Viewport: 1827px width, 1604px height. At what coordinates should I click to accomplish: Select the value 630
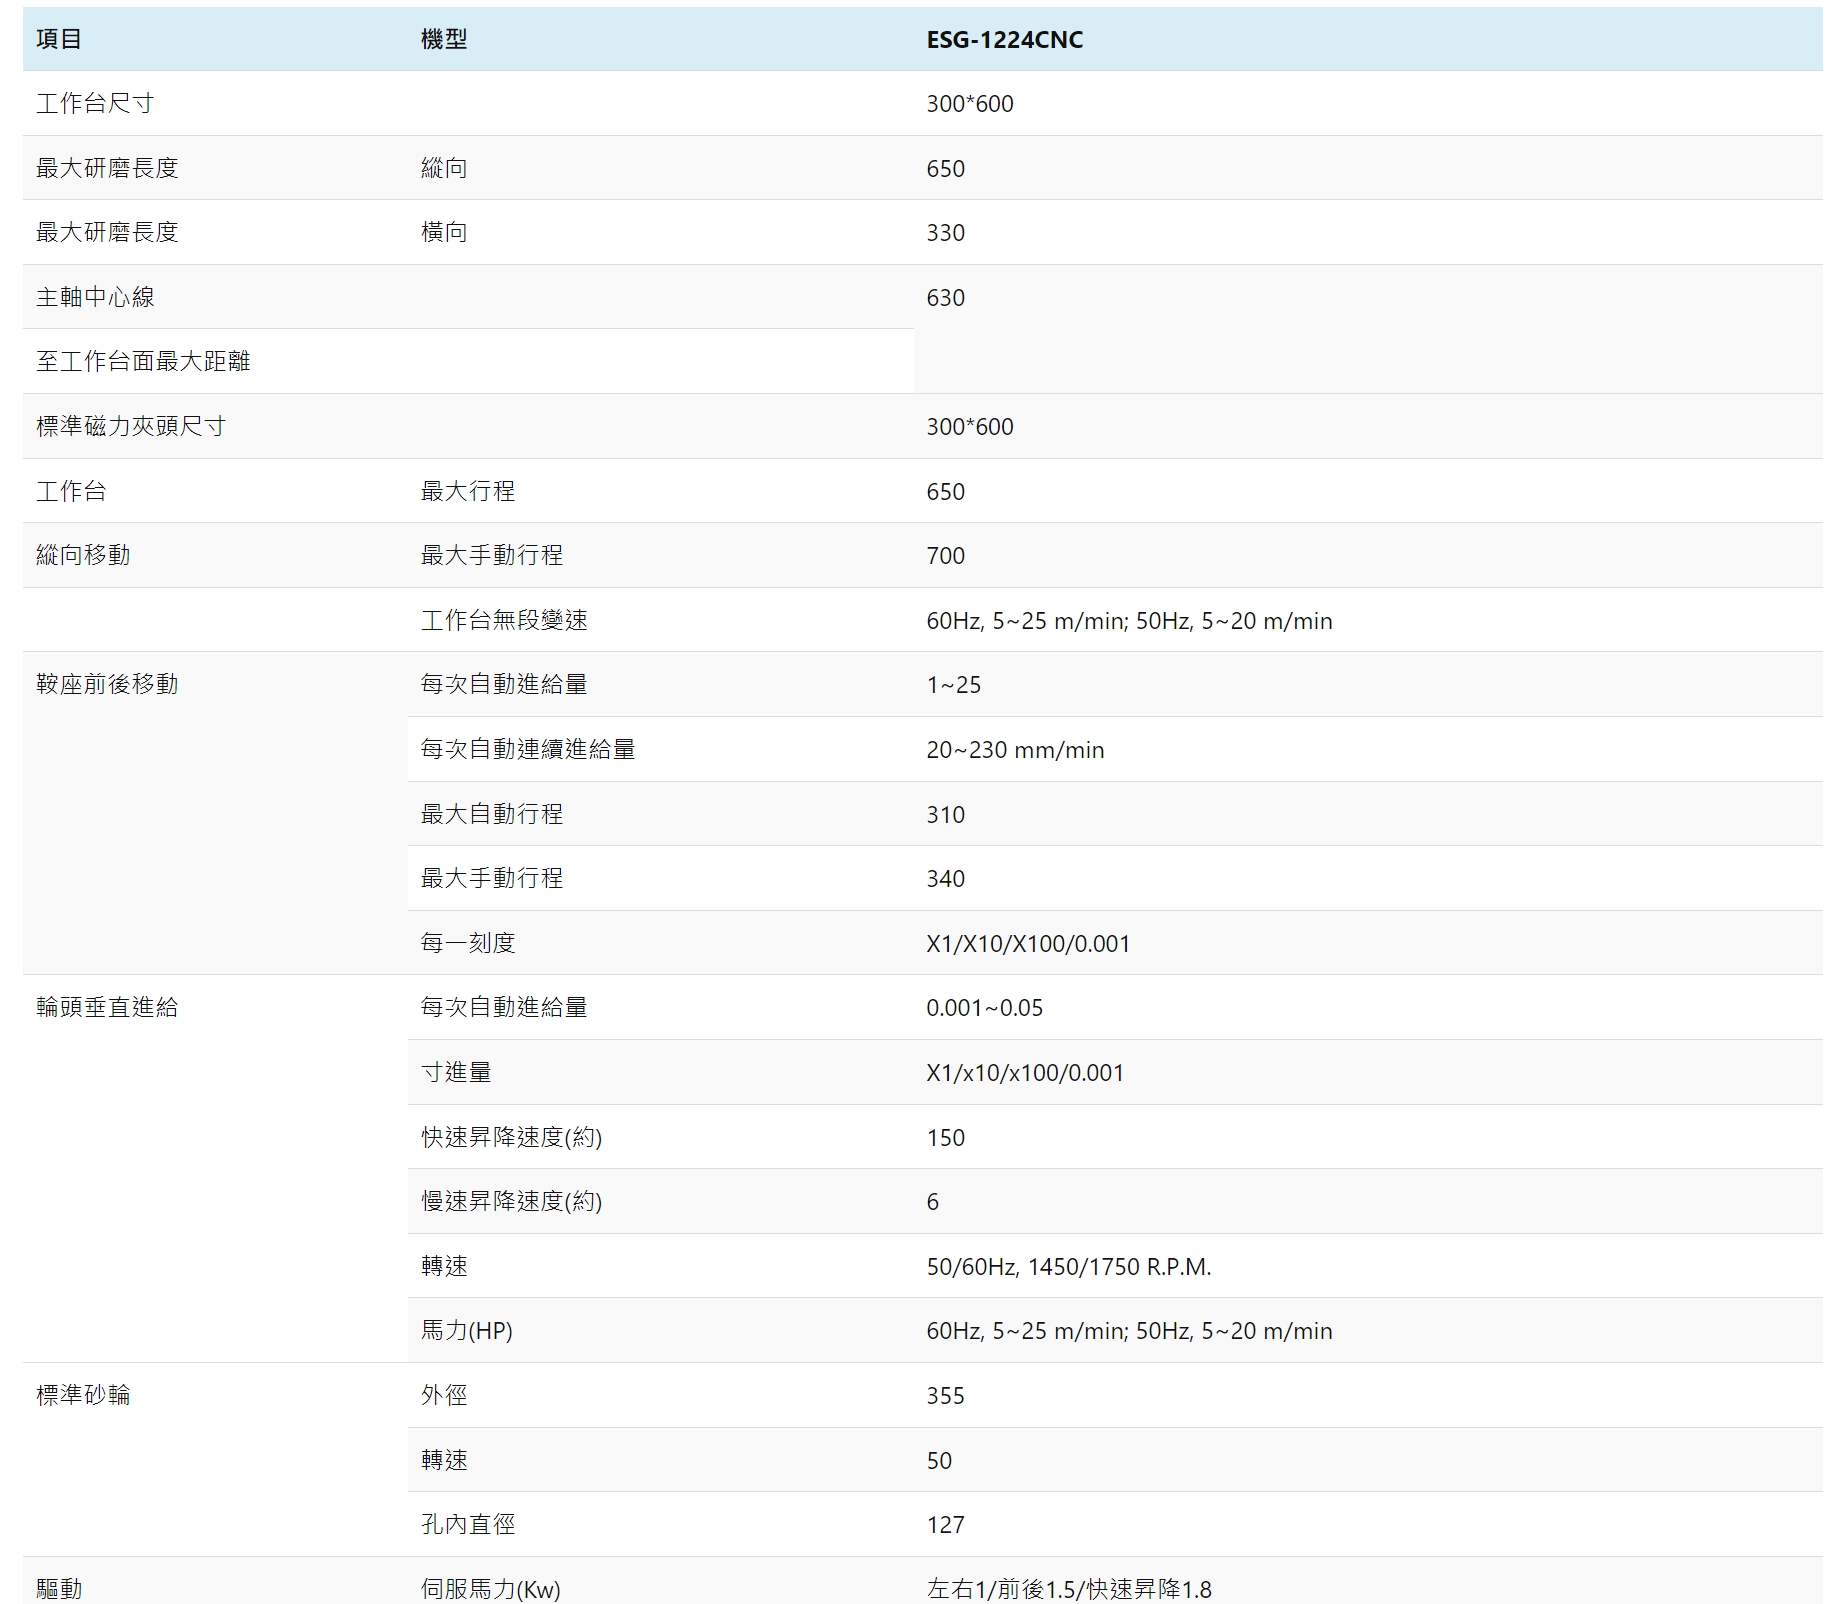coord(945,298)
